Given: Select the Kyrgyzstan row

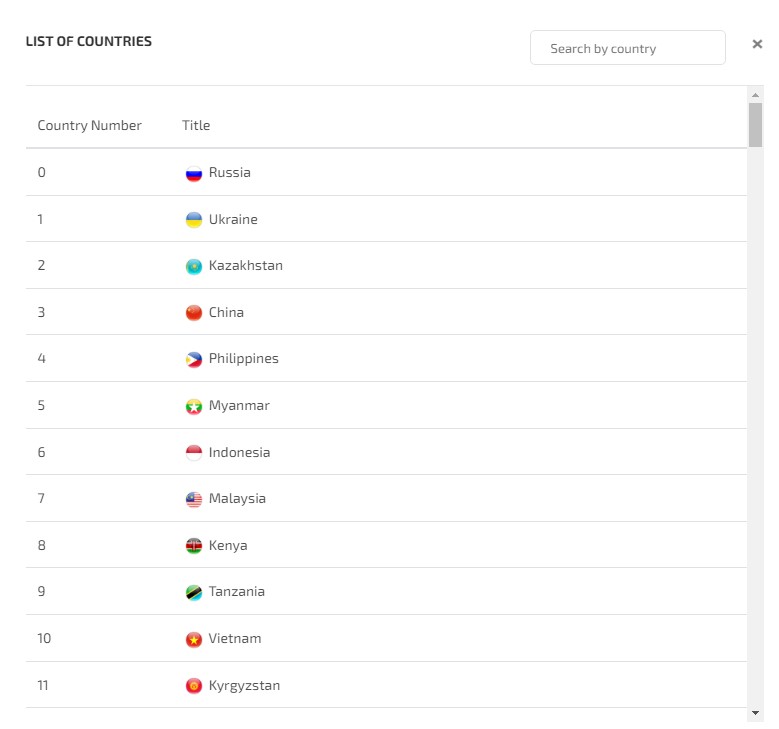Looking at the screenshot, I should click(386, 685).
